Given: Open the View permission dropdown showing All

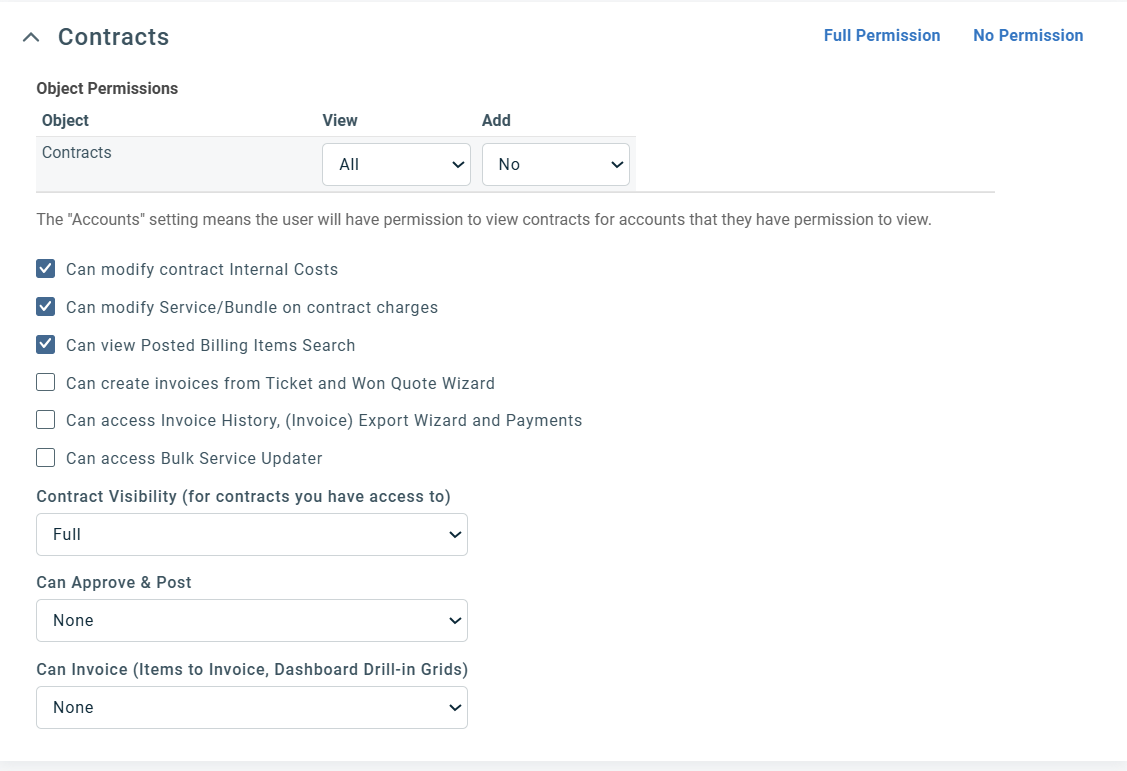Looking at the screenshot, I should 396,164.
